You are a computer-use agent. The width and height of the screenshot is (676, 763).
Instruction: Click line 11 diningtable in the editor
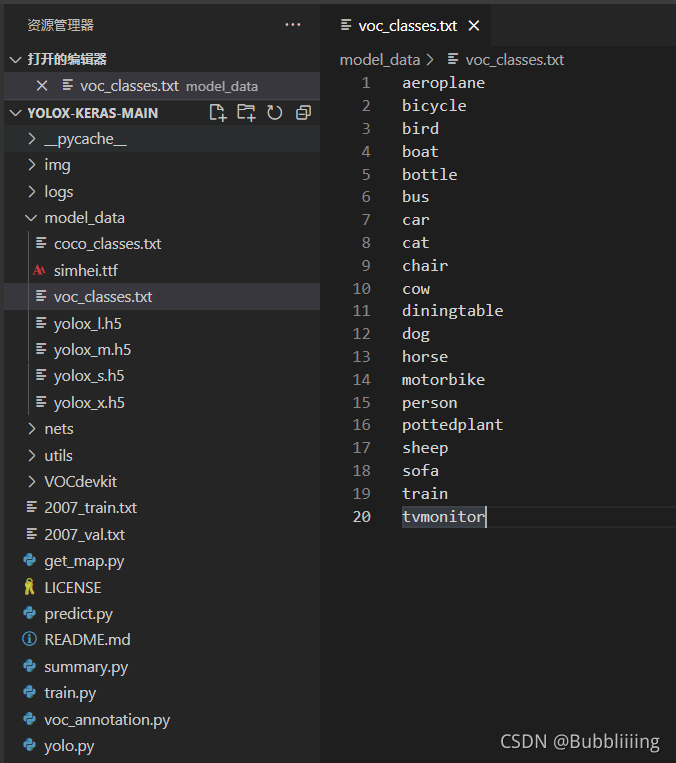click(x=452, y=310)
